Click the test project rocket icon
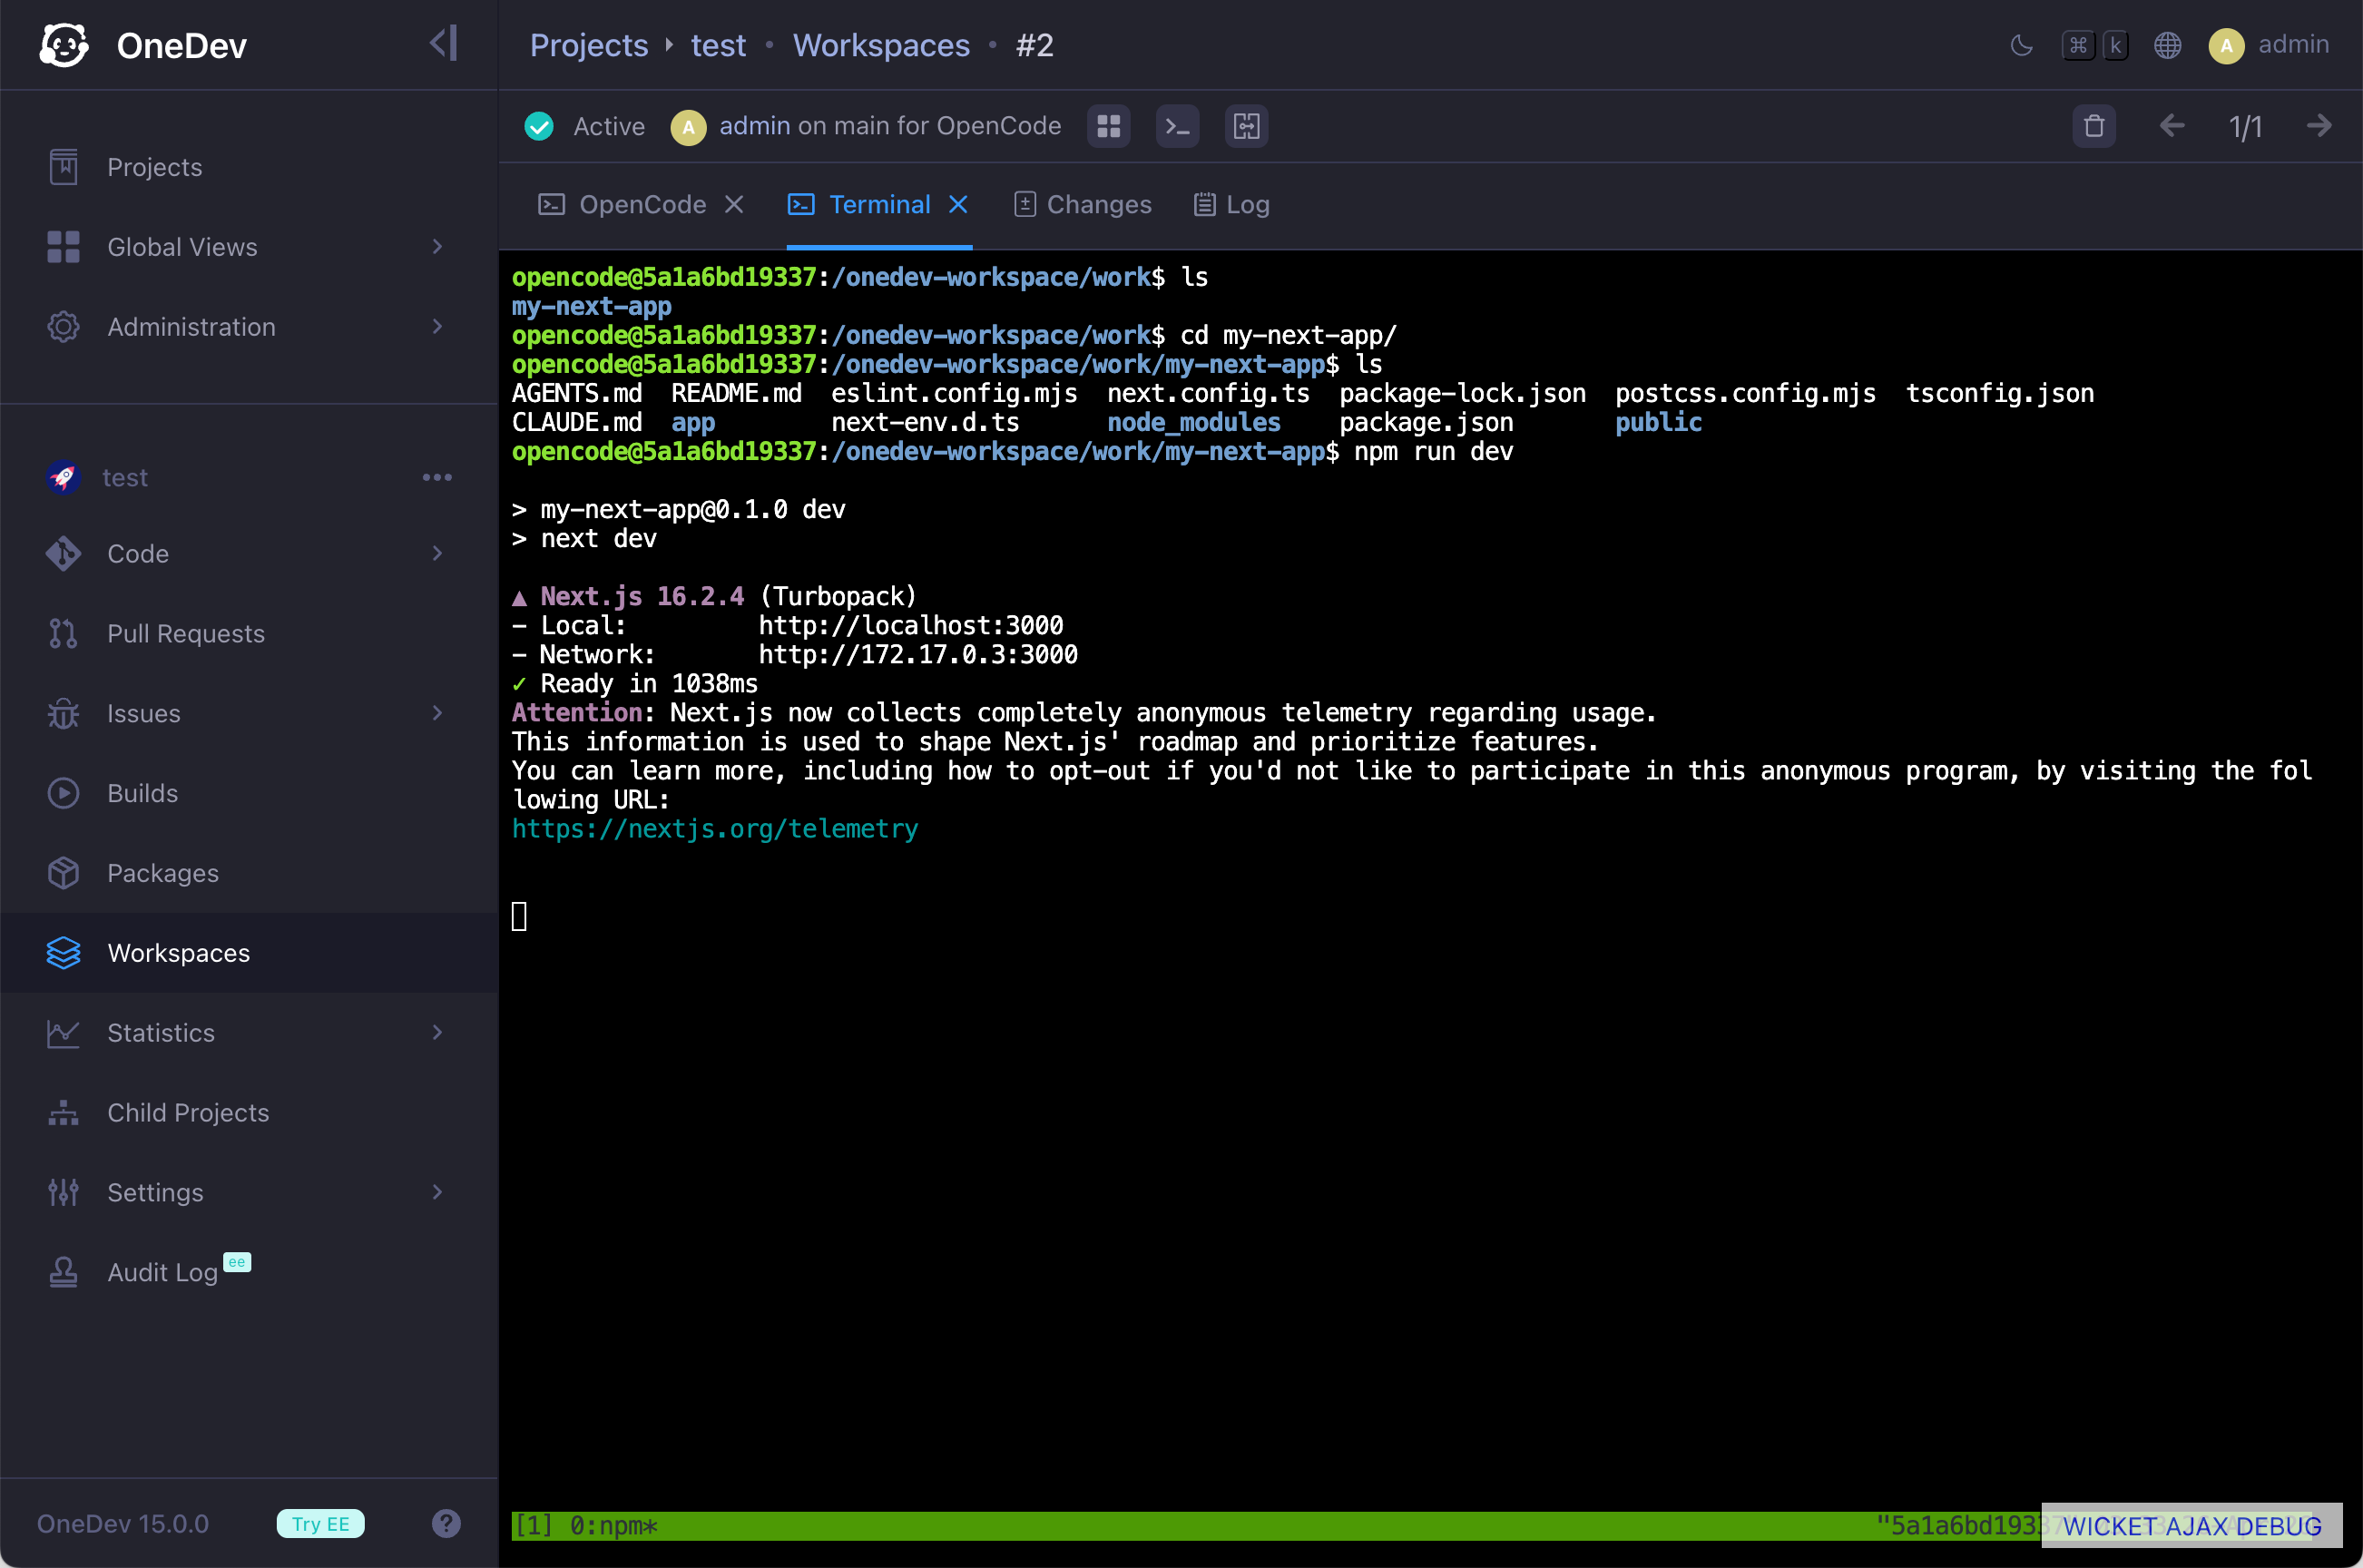 [63, 478]
